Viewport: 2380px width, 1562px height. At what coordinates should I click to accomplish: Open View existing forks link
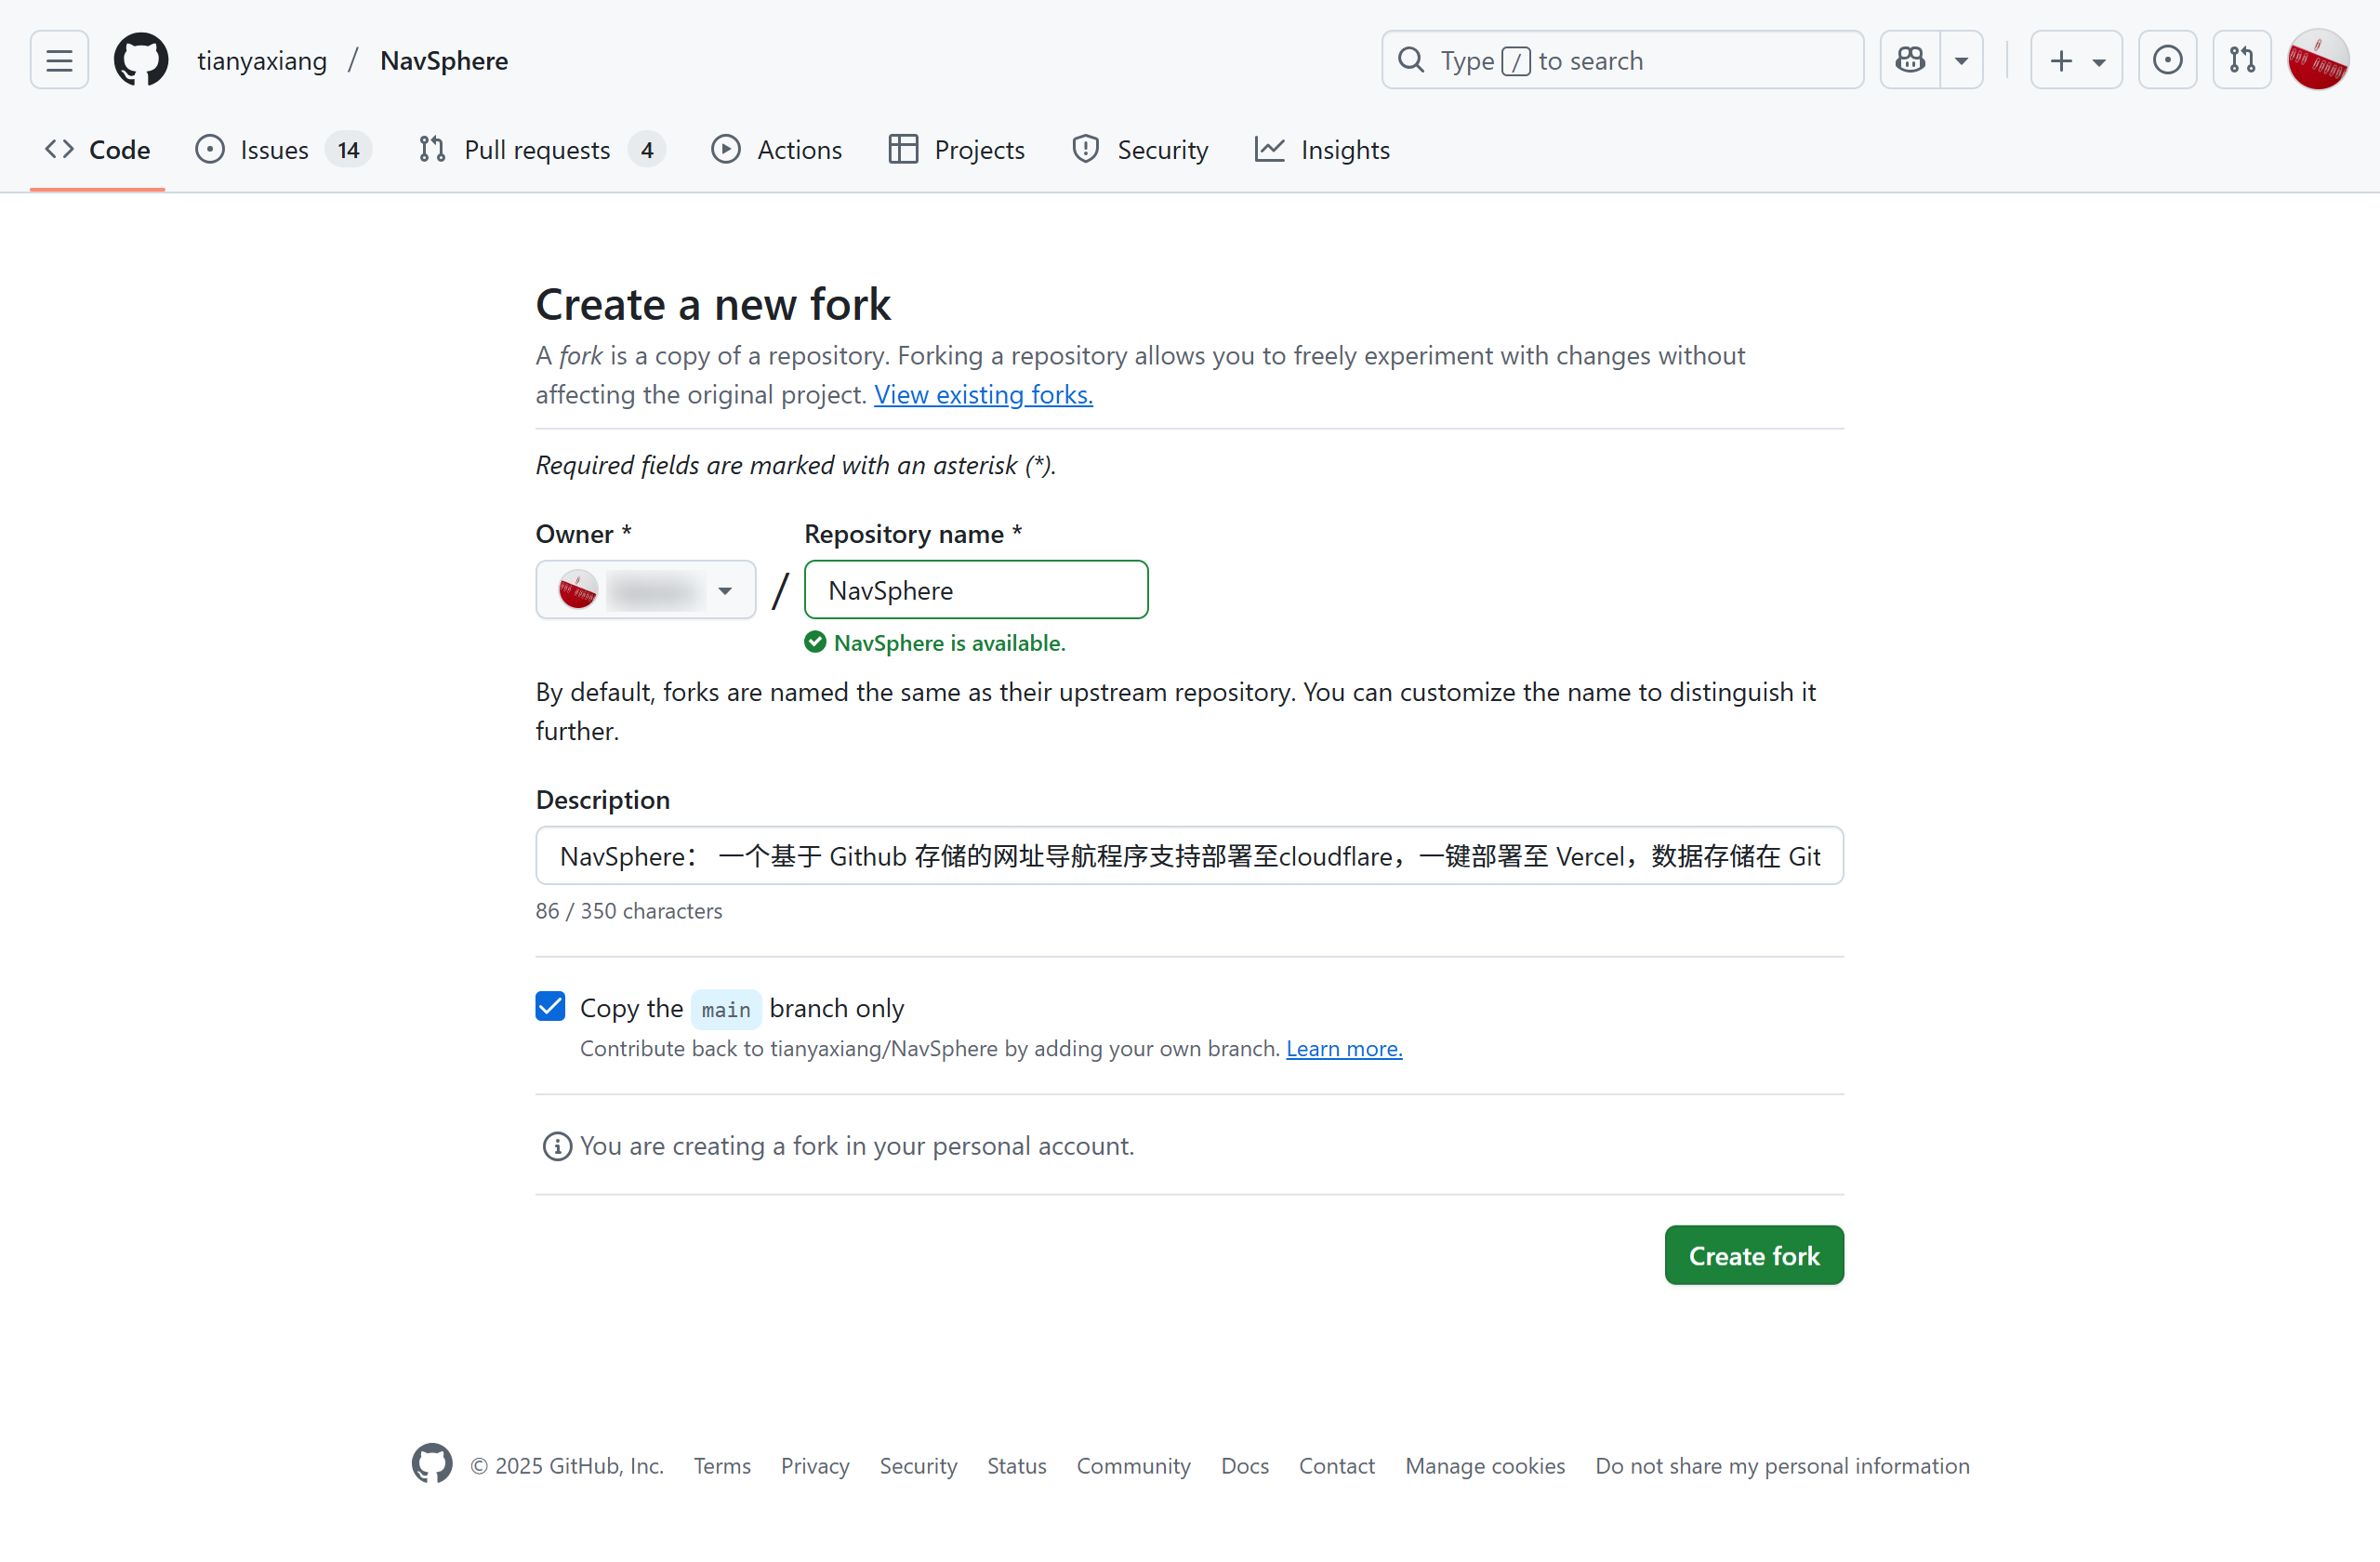(983, 395)
